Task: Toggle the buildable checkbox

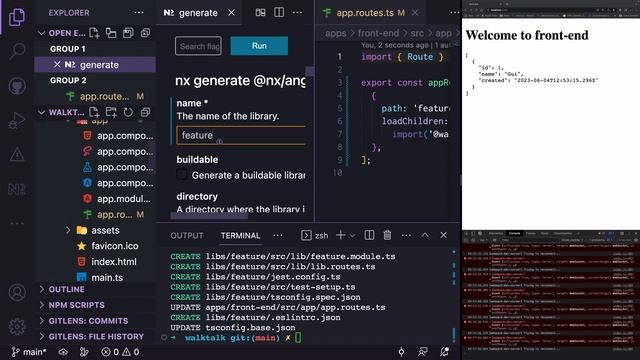Action: pyautogui.click(x=182, y=175)
